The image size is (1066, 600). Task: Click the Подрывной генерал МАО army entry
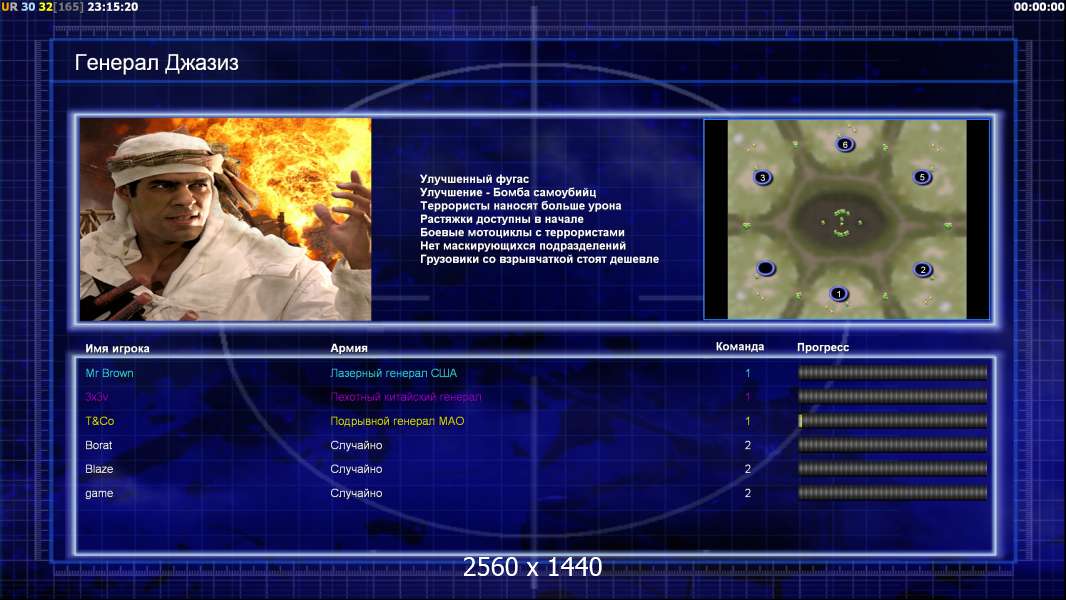coord(397,421)
